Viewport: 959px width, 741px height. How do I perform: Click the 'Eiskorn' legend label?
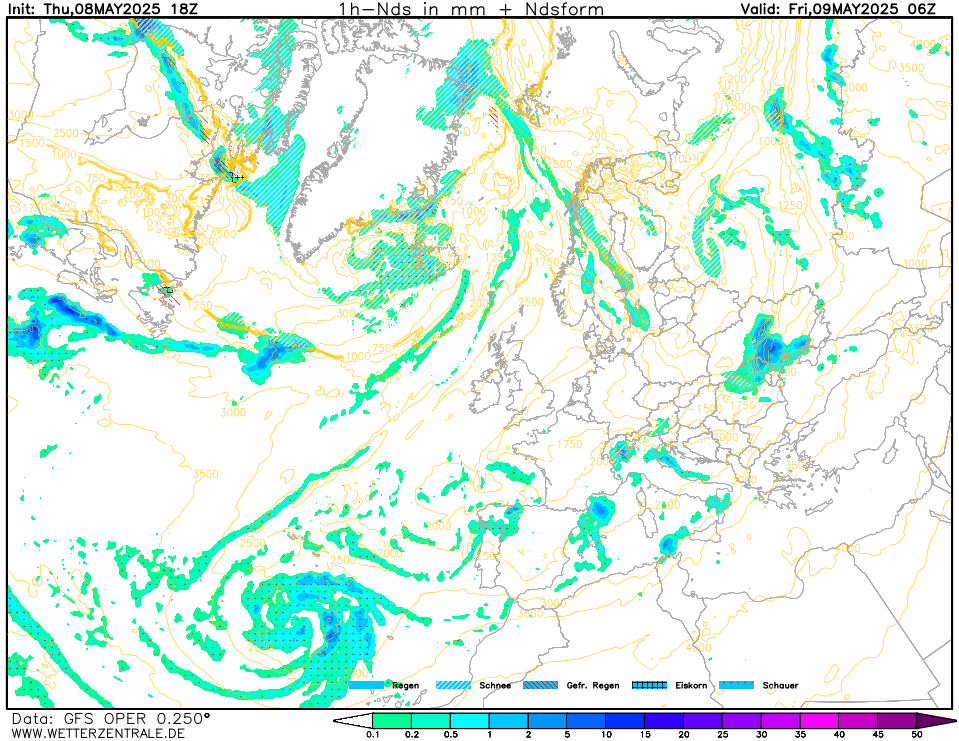click(691, 685)
